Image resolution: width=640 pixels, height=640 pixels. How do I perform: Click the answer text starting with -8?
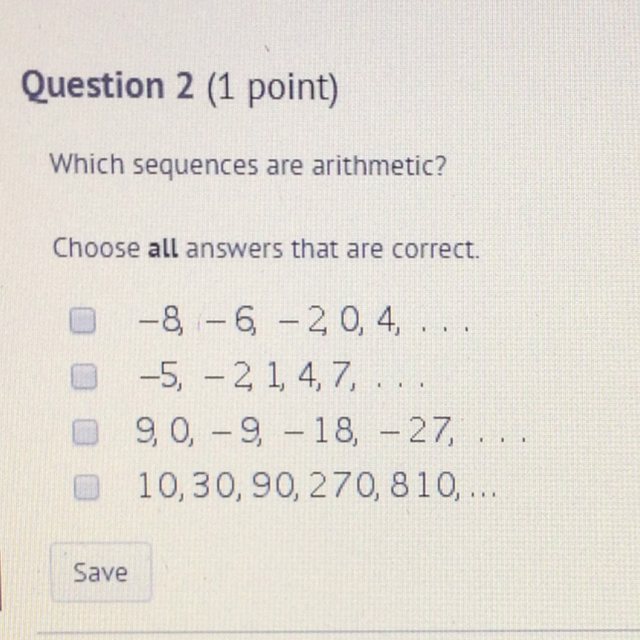point(300,323)
